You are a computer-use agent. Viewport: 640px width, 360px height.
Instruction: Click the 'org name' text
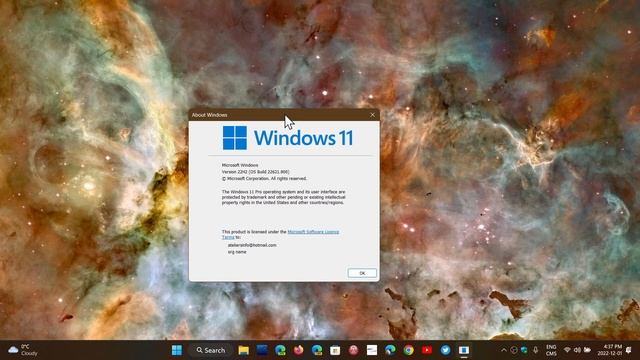coord(237,252)
